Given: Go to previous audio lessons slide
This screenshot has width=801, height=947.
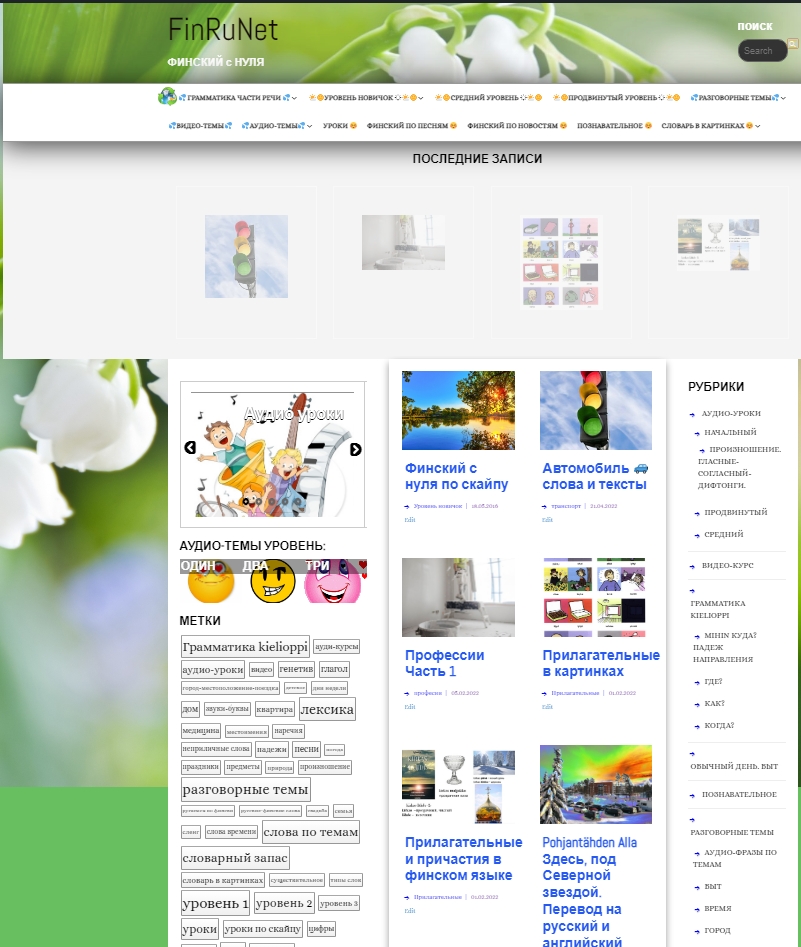Looking at the screenshot, I should tap(190, 448).
